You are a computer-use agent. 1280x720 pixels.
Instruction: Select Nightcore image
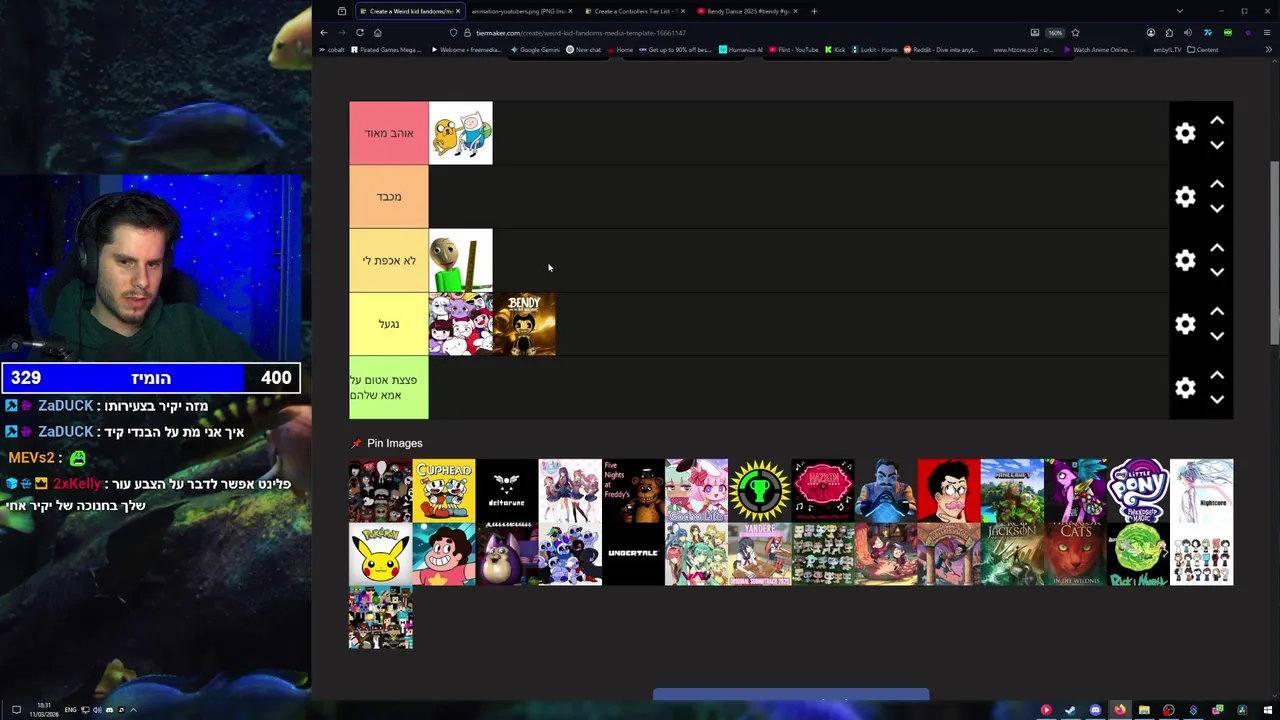[x=1202, y=490]
